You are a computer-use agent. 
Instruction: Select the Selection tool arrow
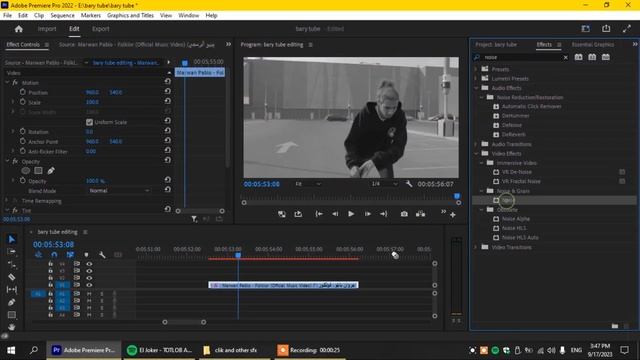pyautogui.click(x=12, y=239)
